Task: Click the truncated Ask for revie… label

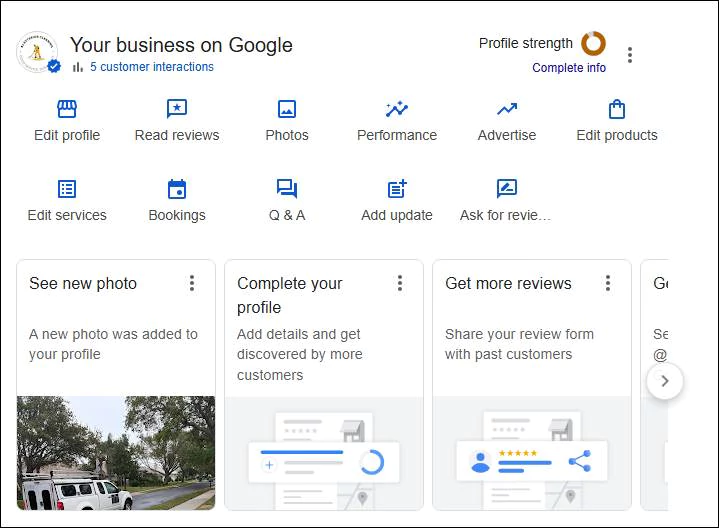Action: (x=505, y=215)
